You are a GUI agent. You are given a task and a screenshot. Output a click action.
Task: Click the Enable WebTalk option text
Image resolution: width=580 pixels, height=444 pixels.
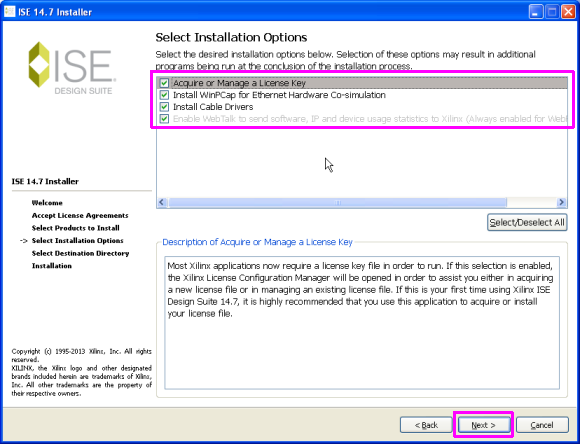[x=370, y=119]
